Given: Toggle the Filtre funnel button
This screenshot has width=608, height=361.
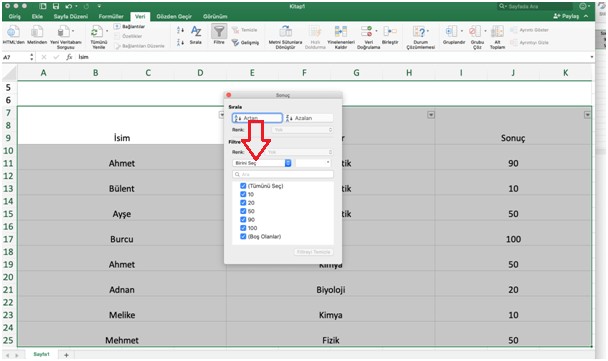Looking at the screenshot, I should point(219,34).
